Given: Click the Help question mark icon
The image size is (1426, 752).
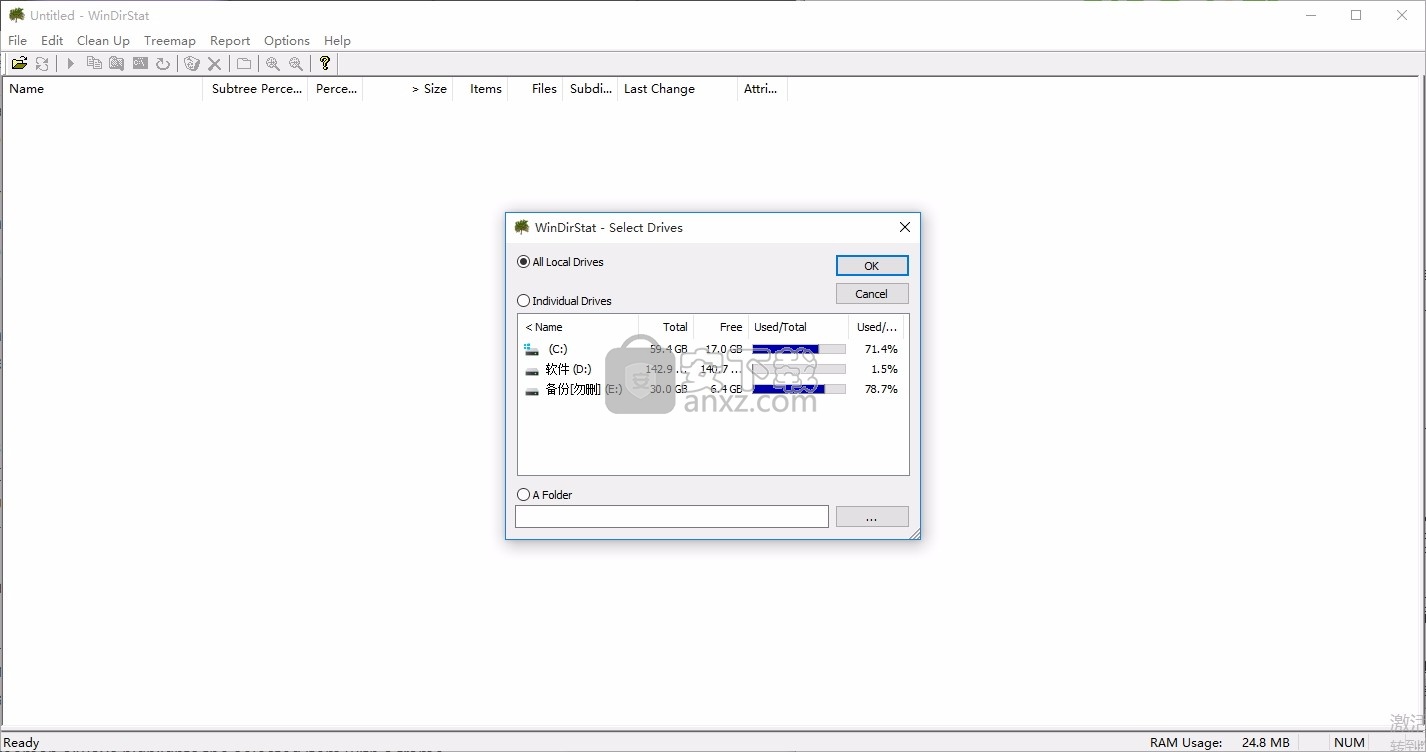Looking at the screenshot, I should (325, 63).
